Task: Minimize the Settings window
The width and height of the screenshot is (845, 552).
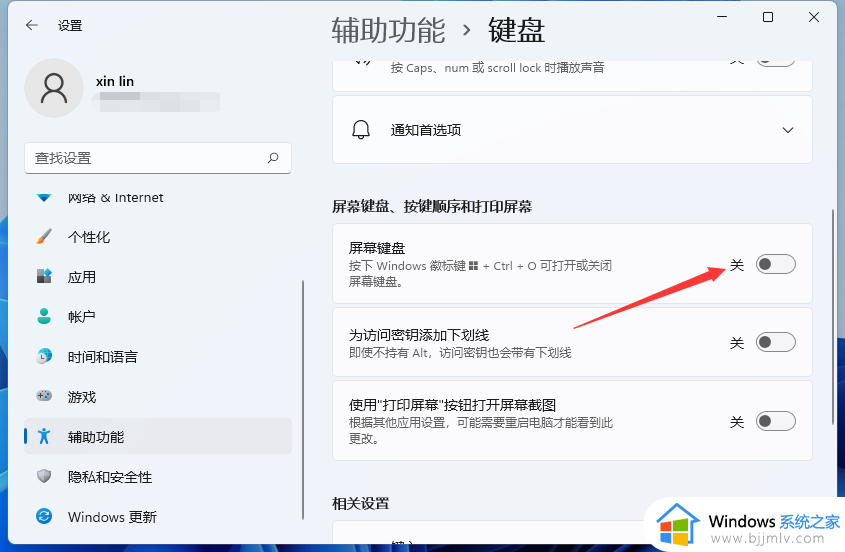Action: click(722, 17)
